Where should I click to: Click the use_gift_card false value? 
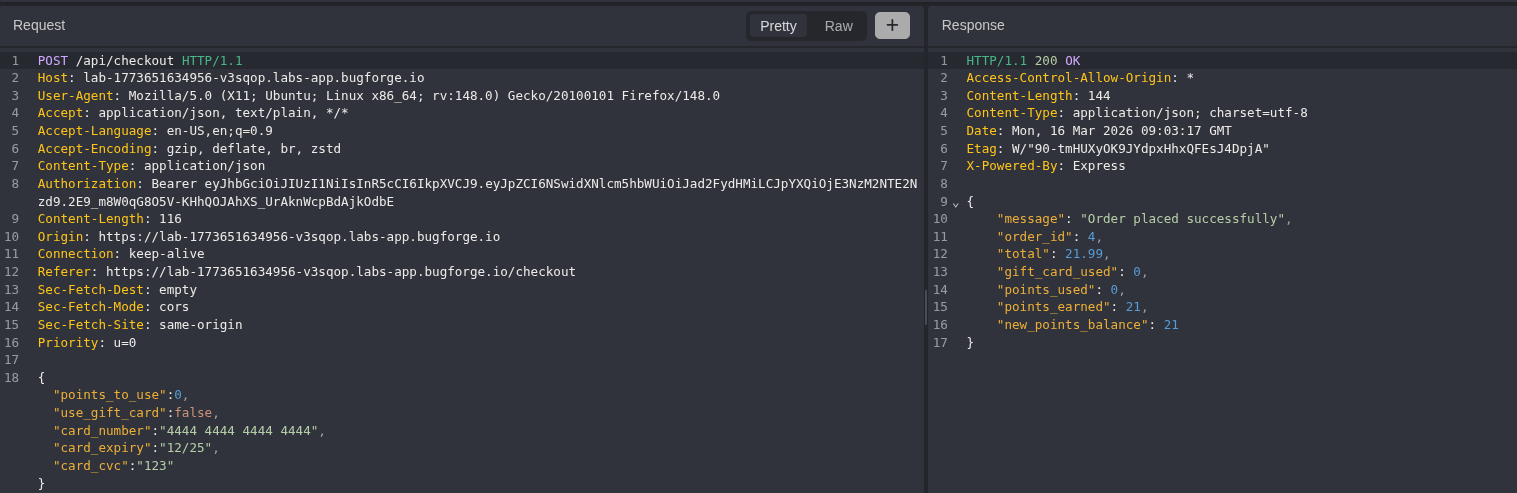tap(193, 413)
